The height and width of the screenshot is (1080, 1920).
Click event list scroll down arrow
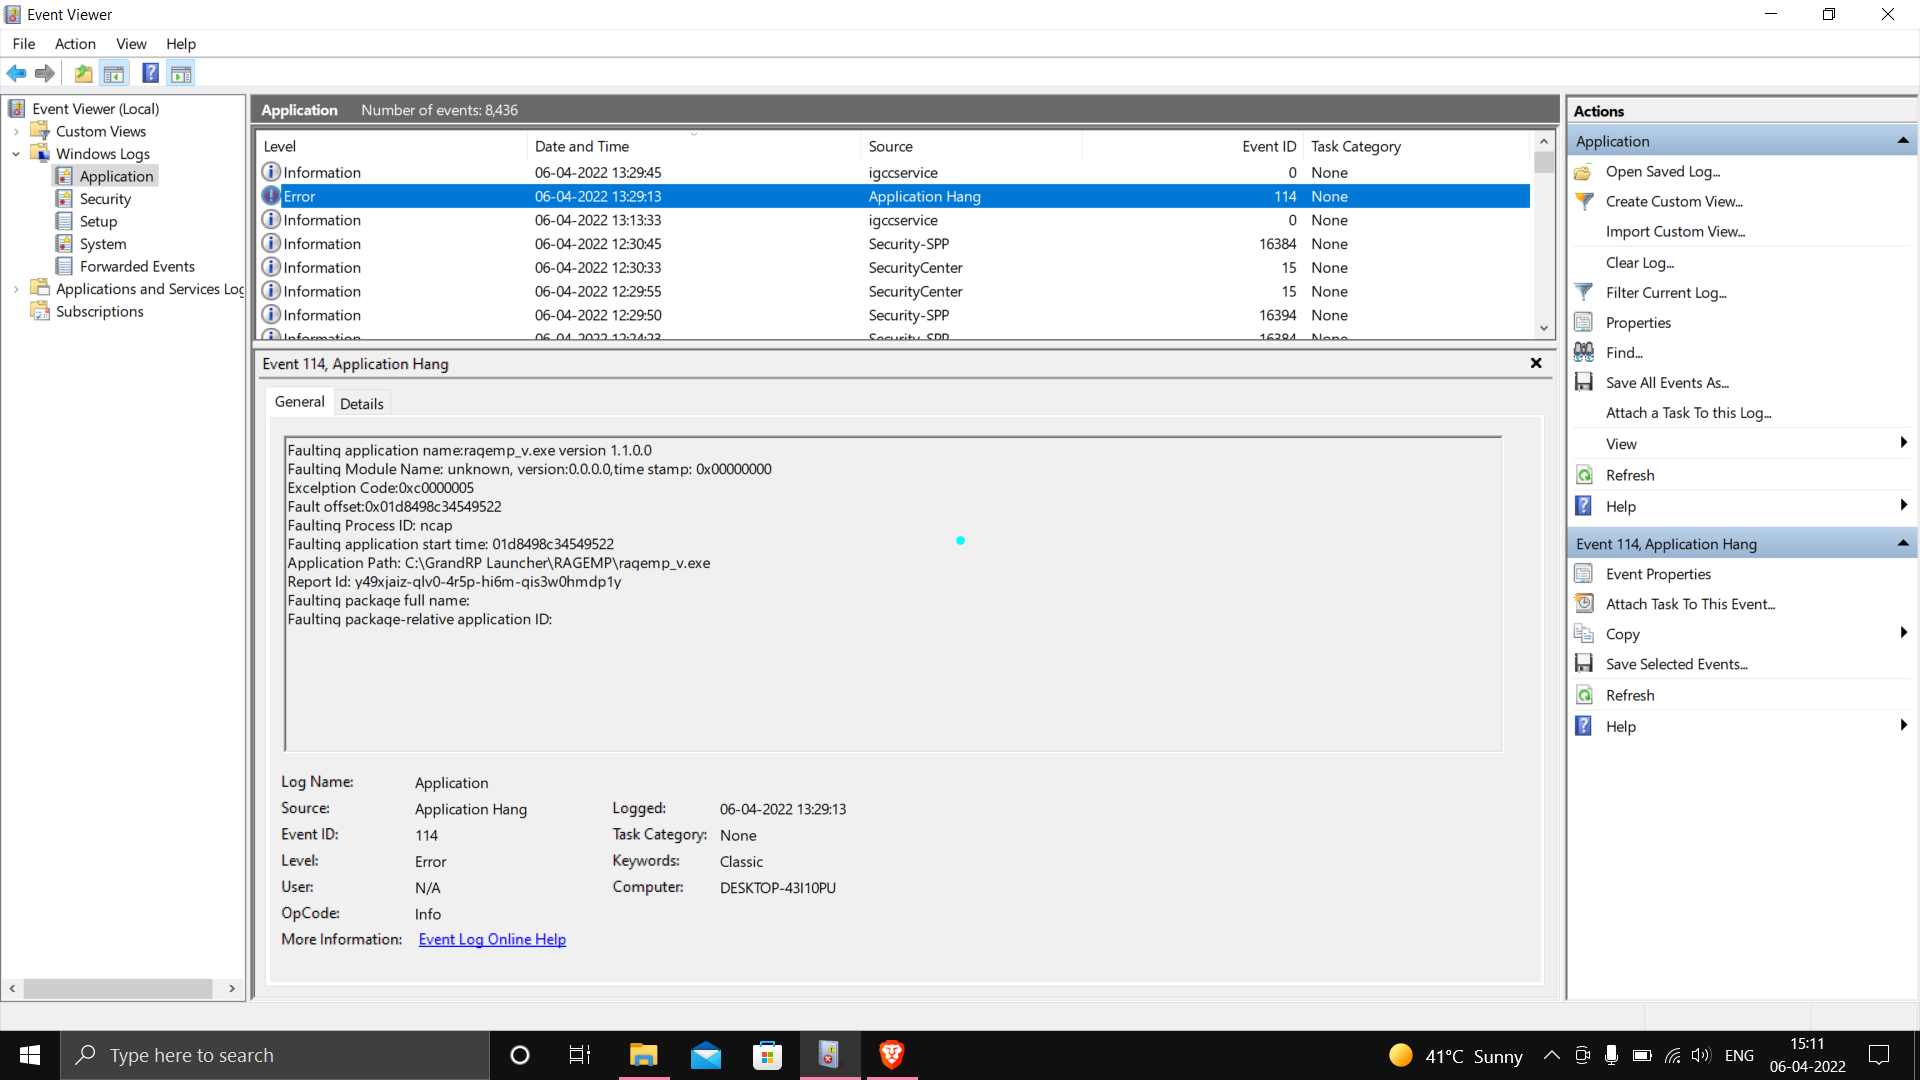tap(1544, 328)
